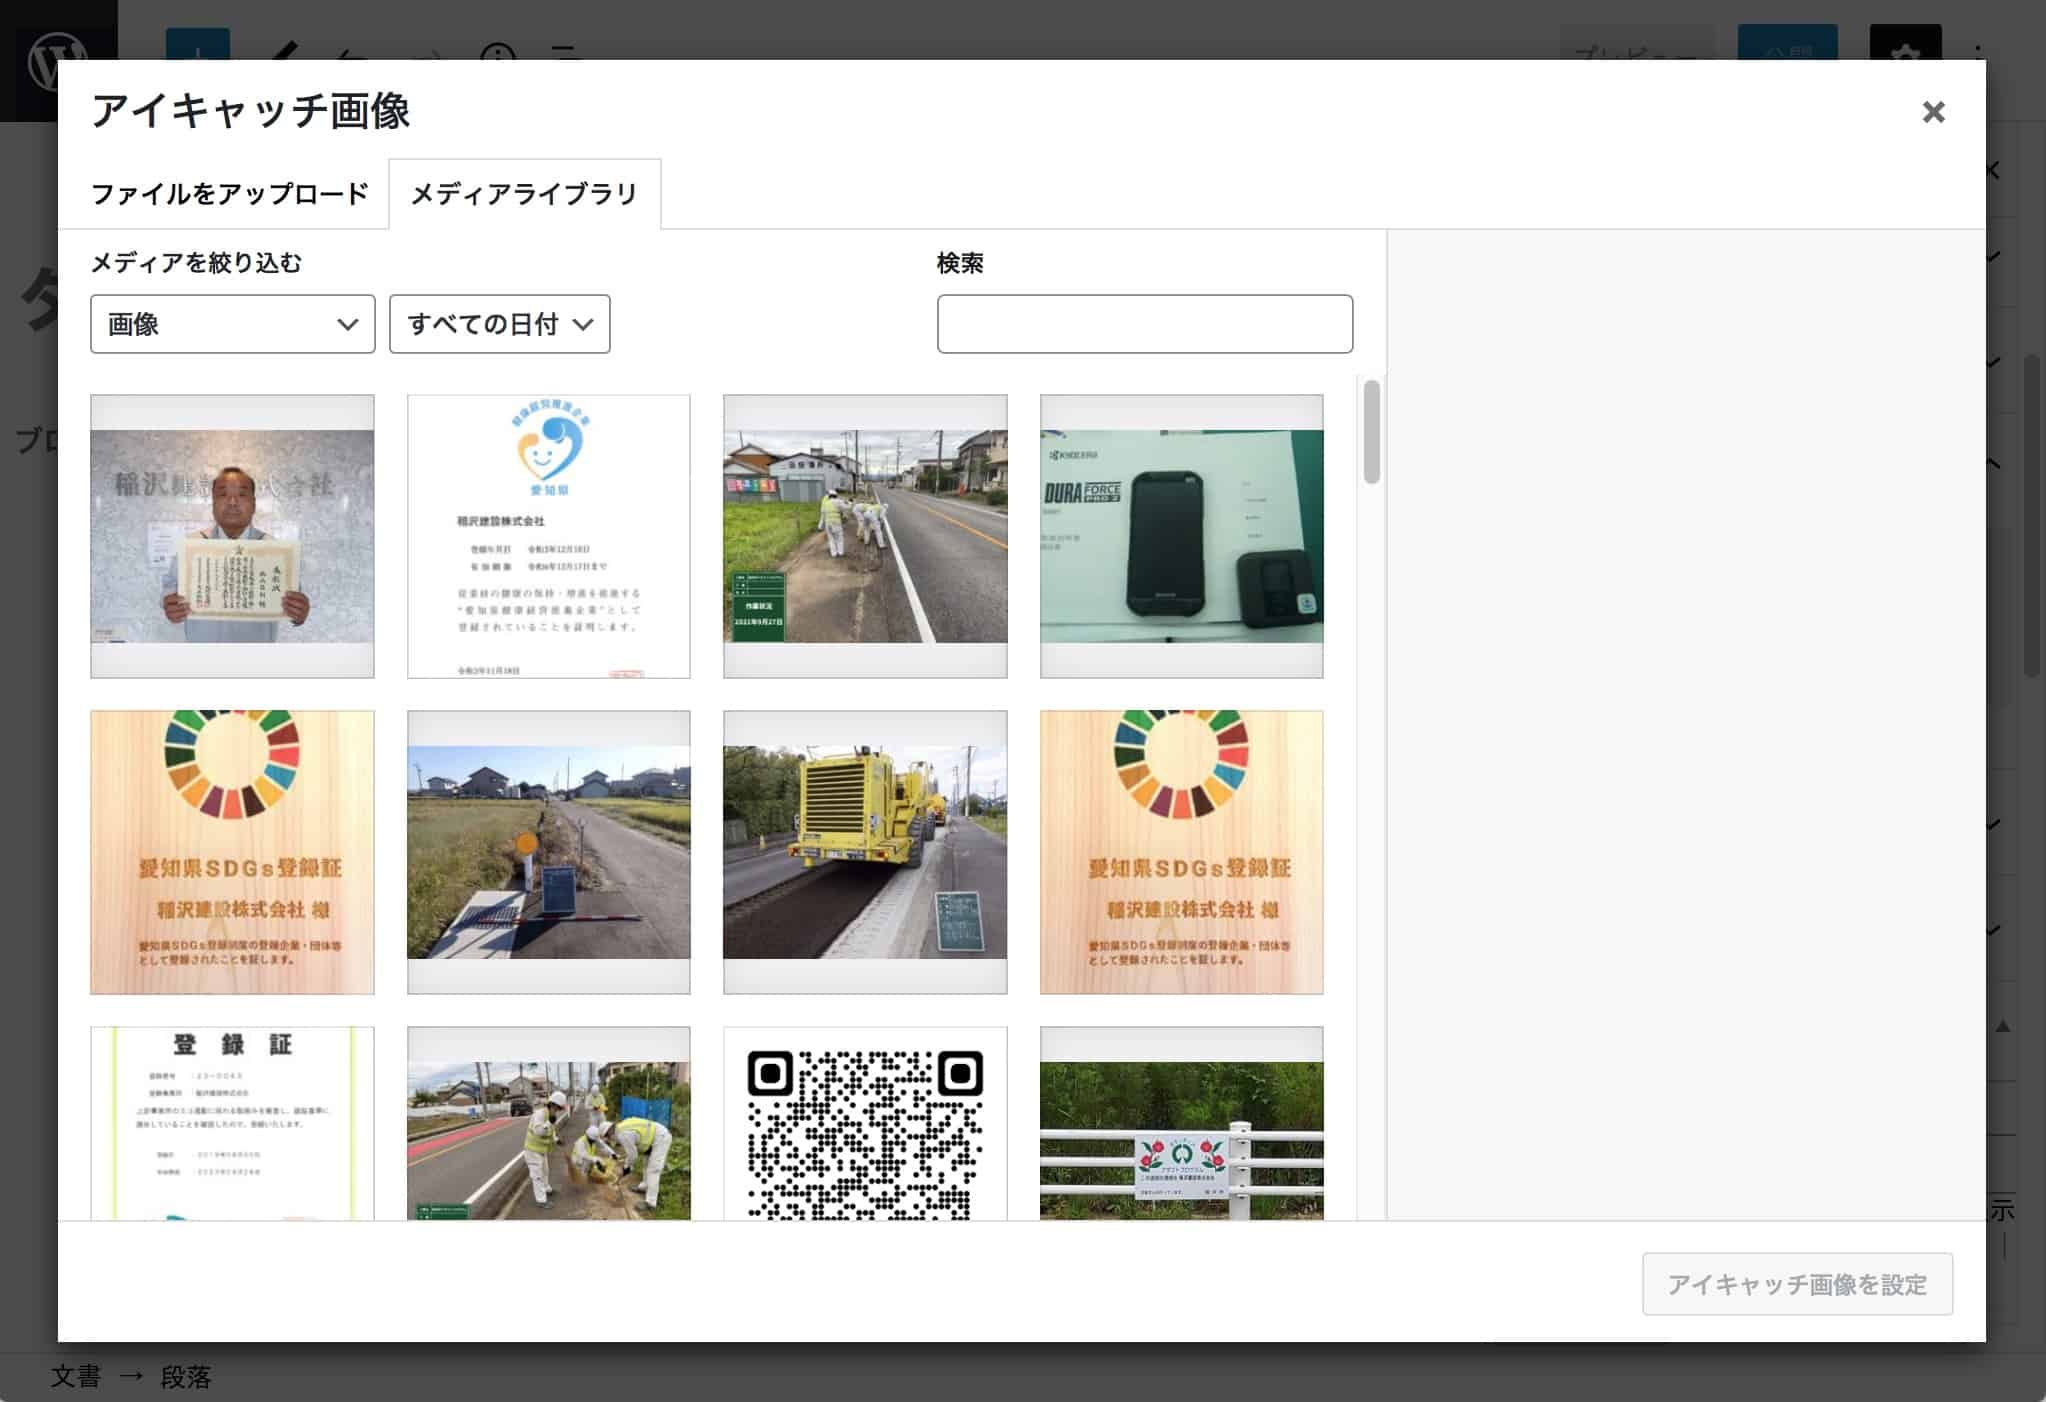This screenshot has width=2046, height=1402.
Task: Select the 愛知県 health certificate document thumbnail
Action: coord(549,536)
